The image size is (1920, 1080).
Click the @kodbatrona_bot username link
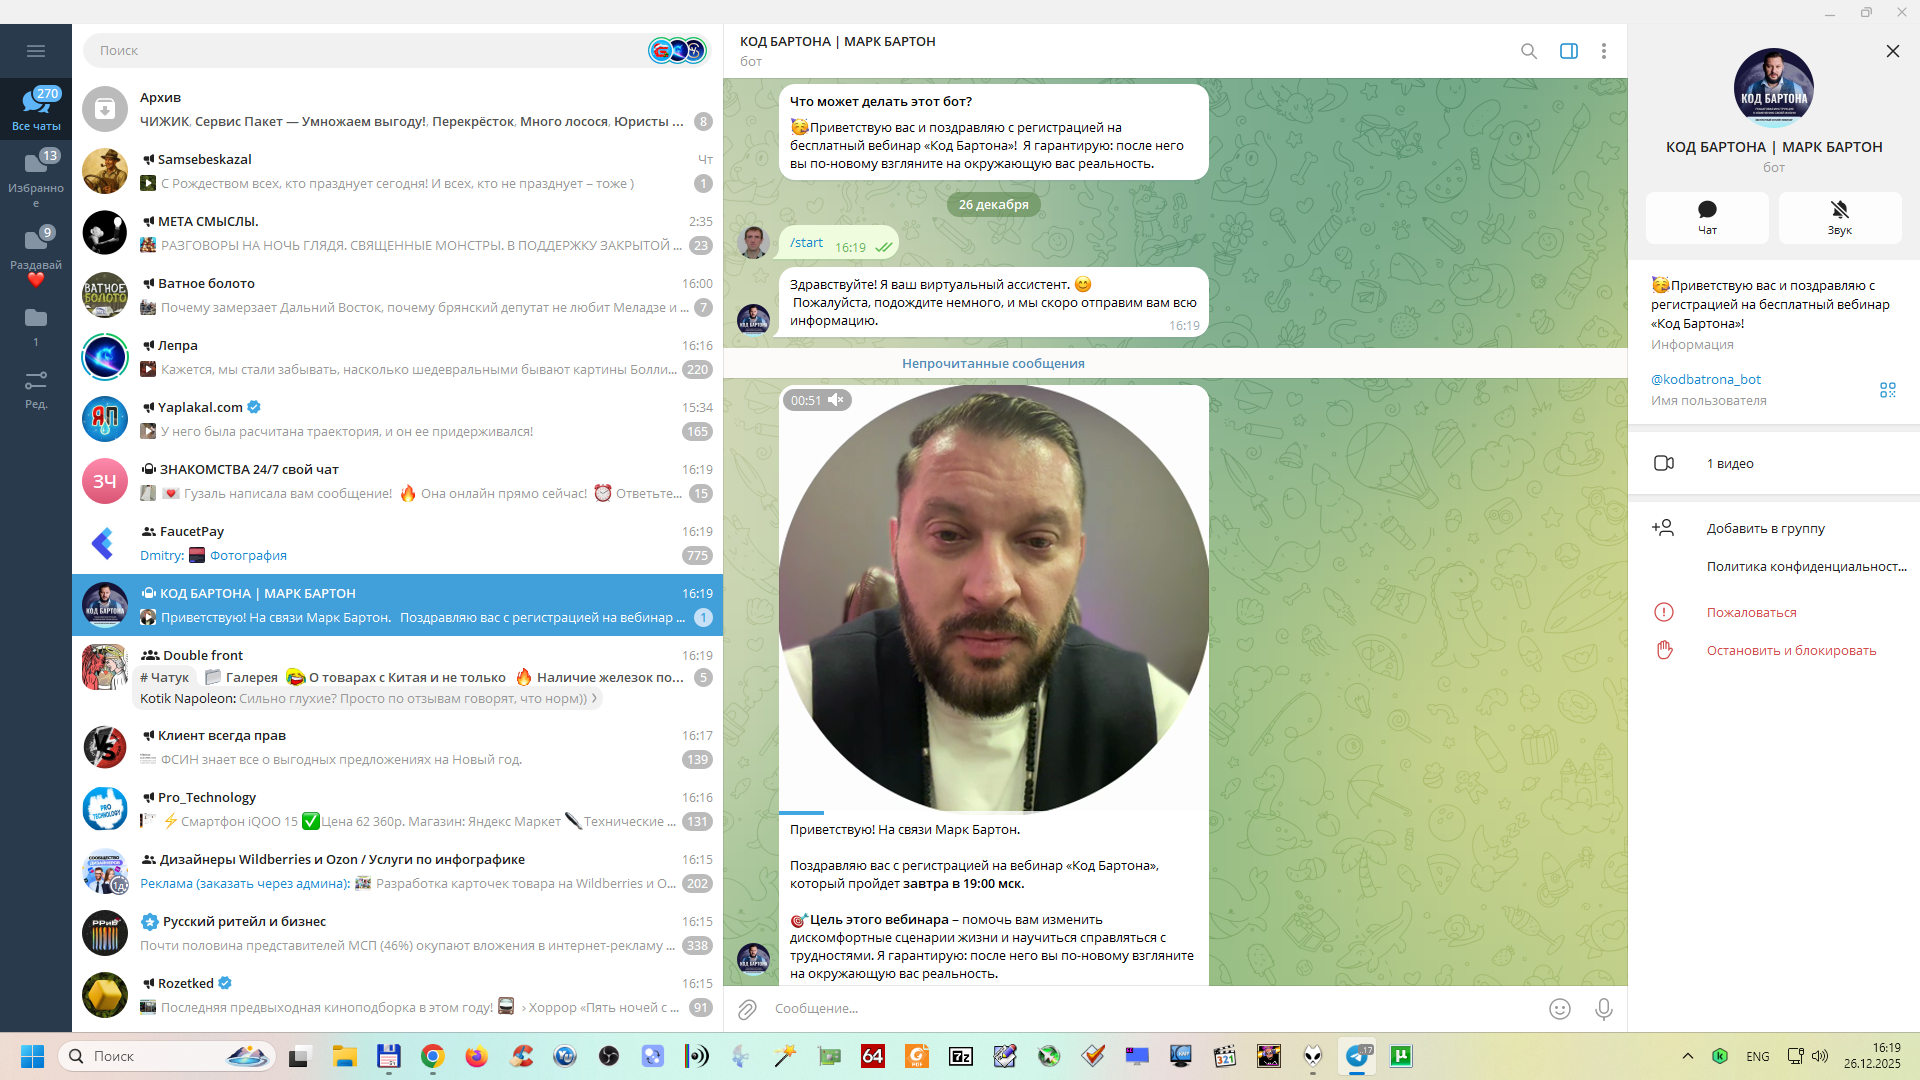click(1705, 379)
